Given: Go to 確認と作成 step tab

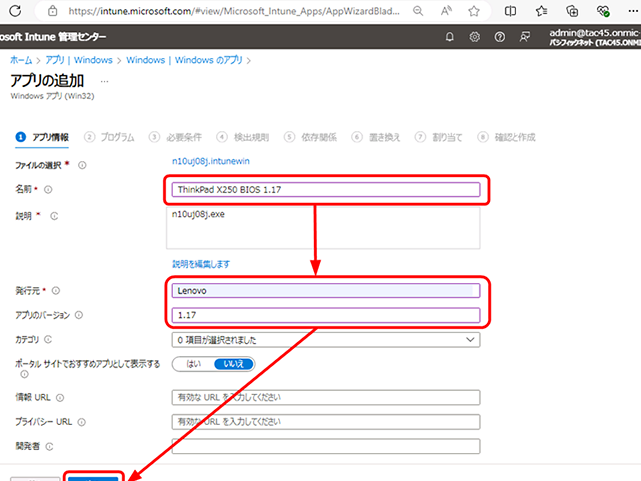Looking at the screenshot, I should [x=507, y=137].
